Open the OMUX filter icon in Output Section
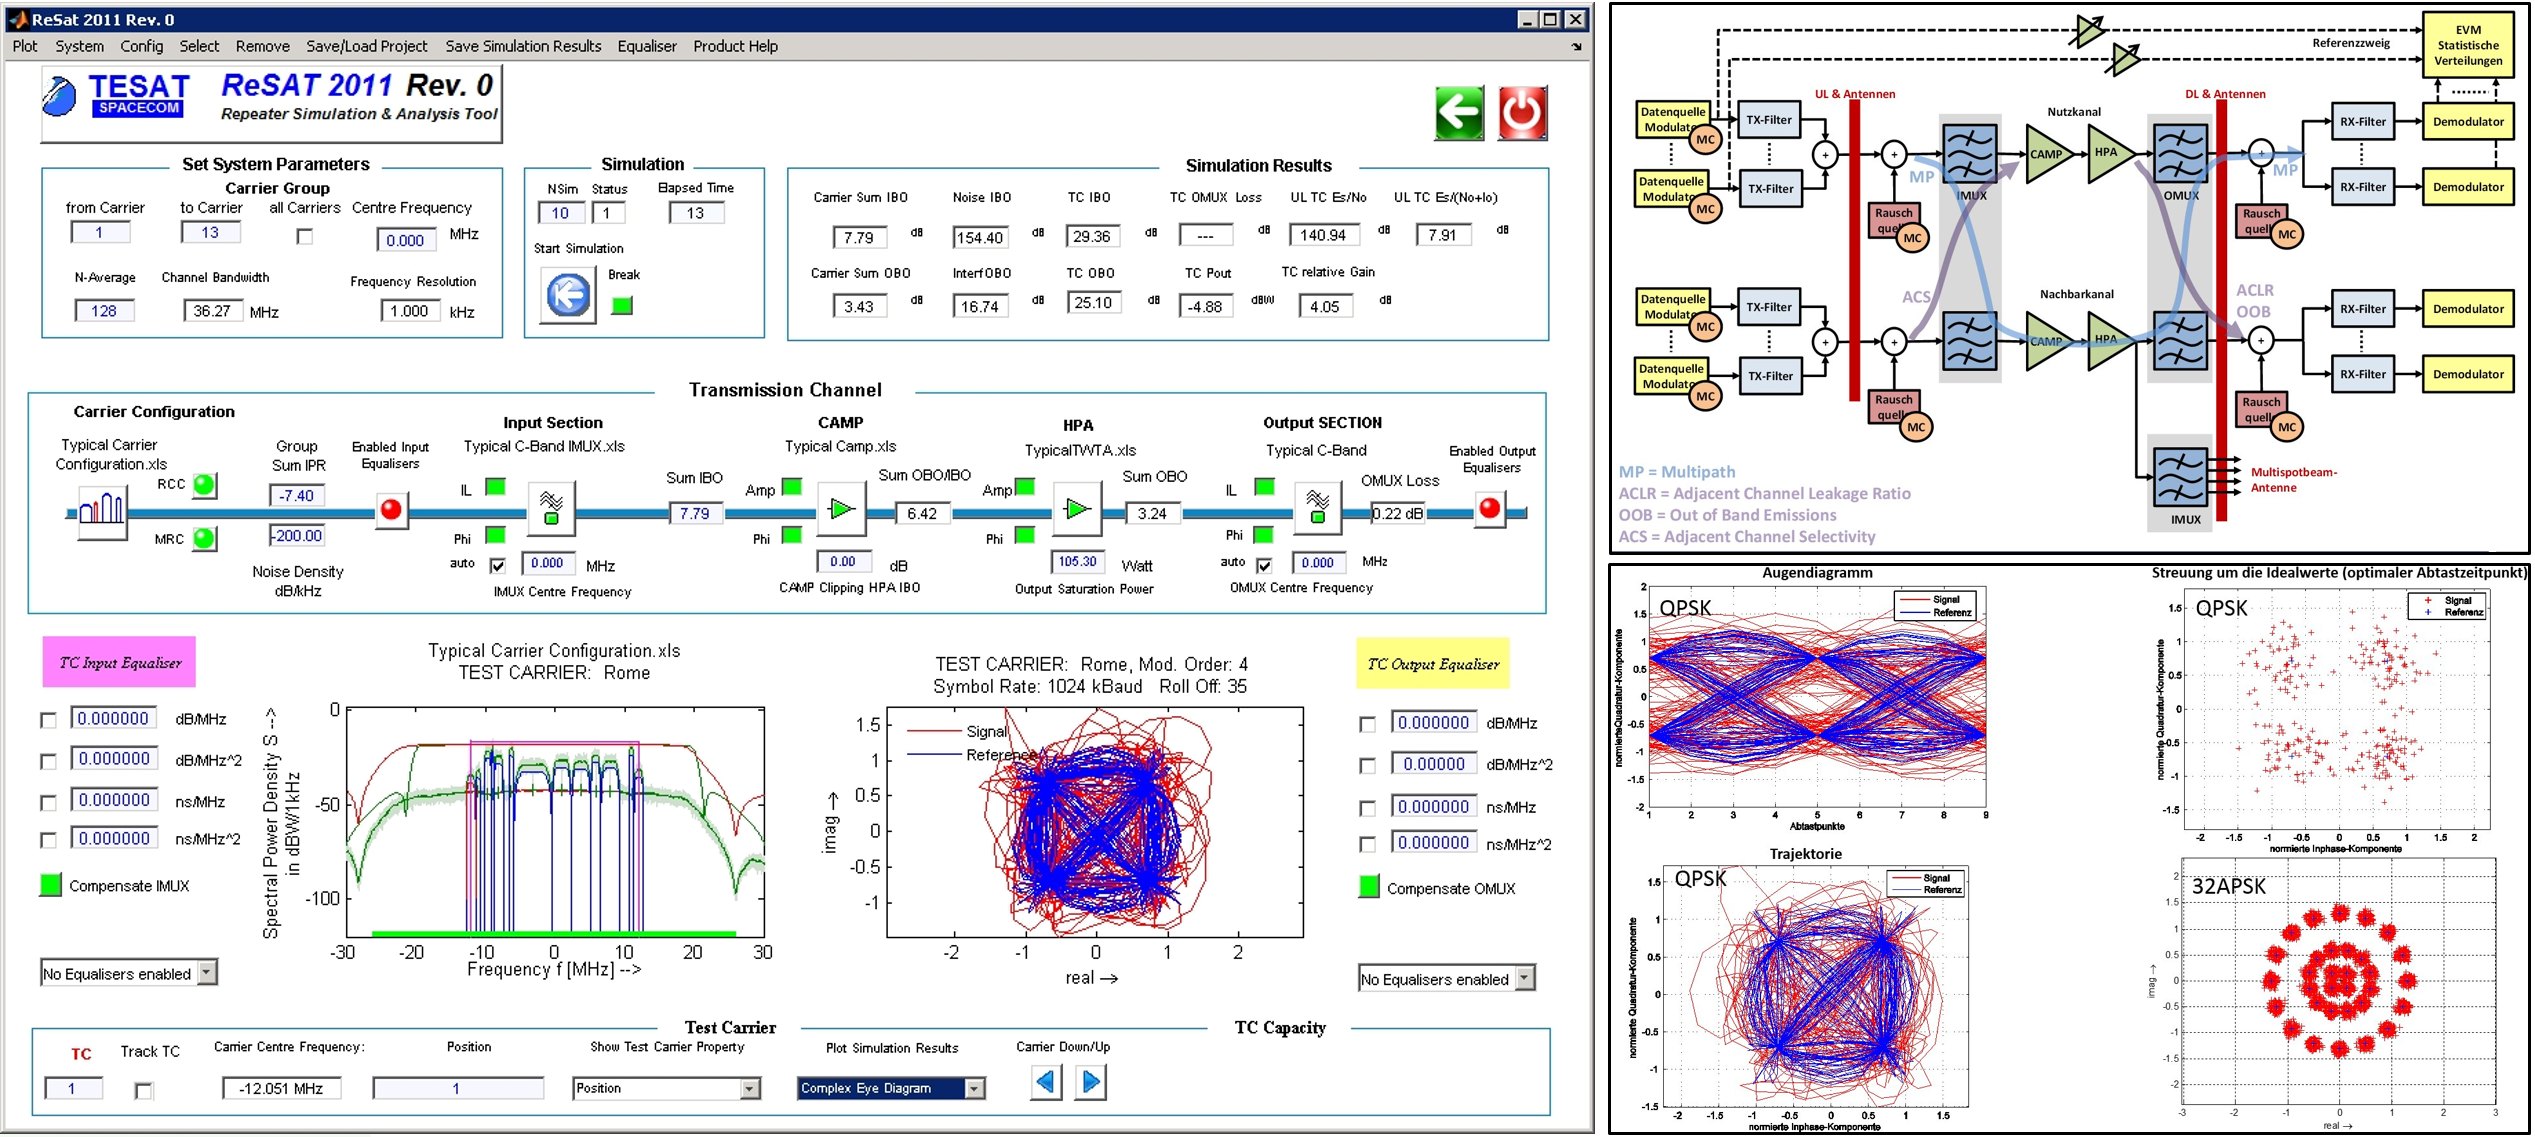This screenshot has height=1137, width=2535. point(1318,509)
